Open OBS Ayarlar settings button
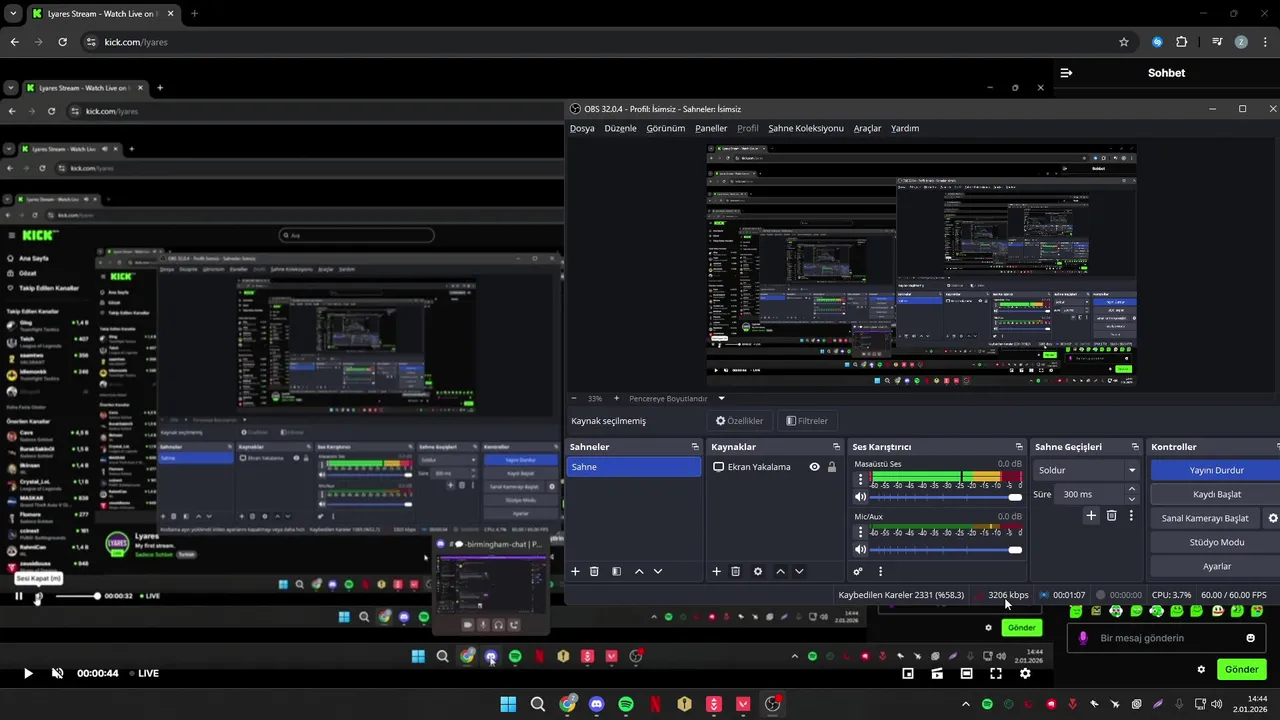The width and height of the screenshot is (1280, 720). click(1216, 566)
